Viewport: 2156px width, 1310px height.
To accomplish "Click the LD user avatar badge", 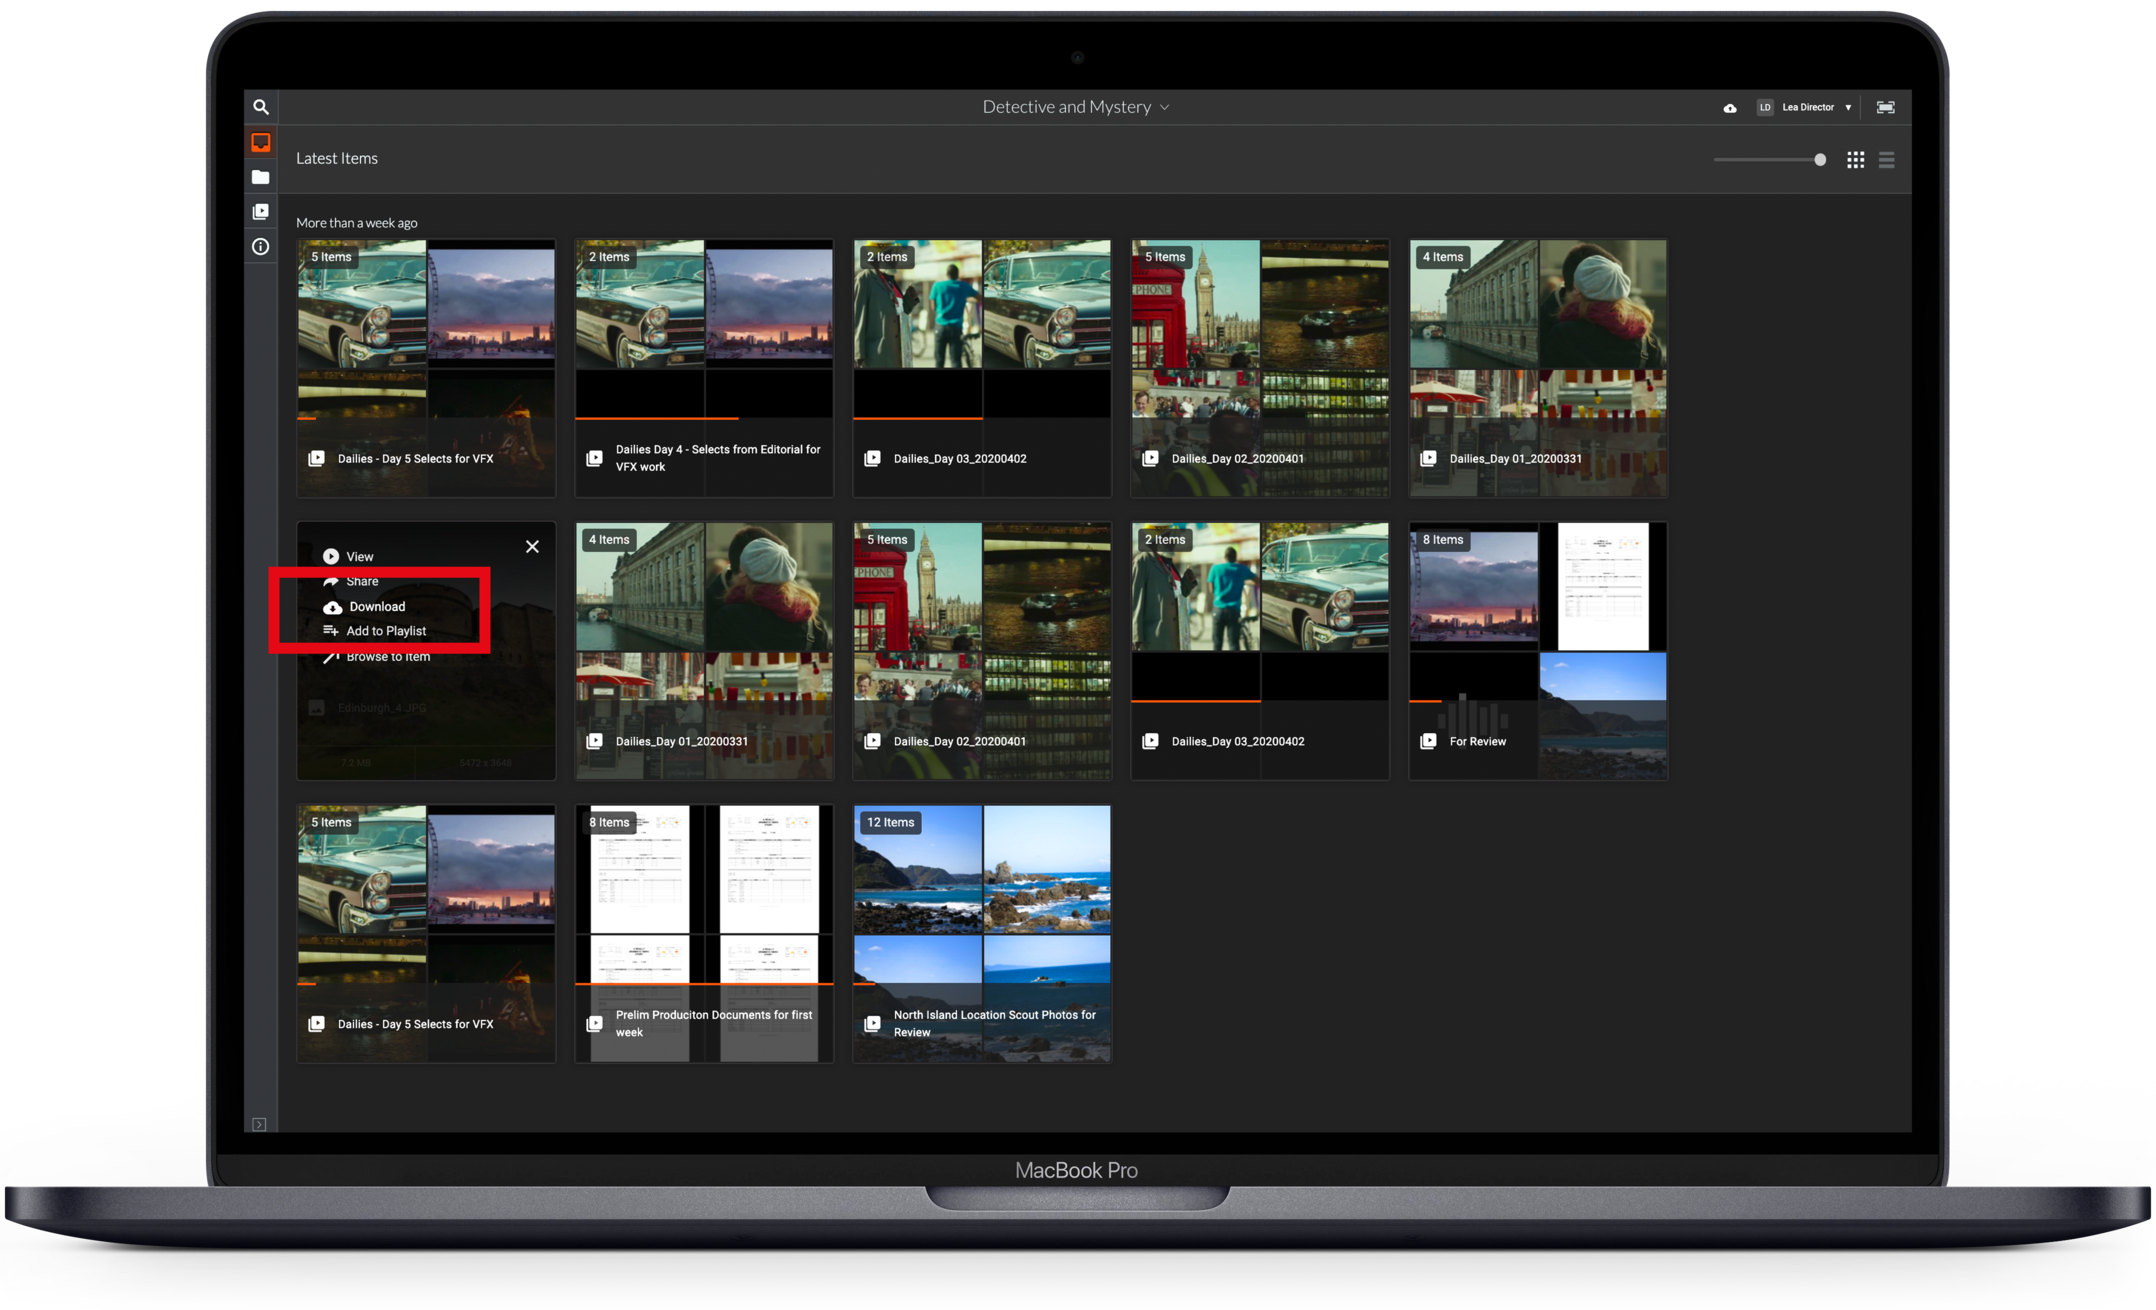I will 1765,107.
